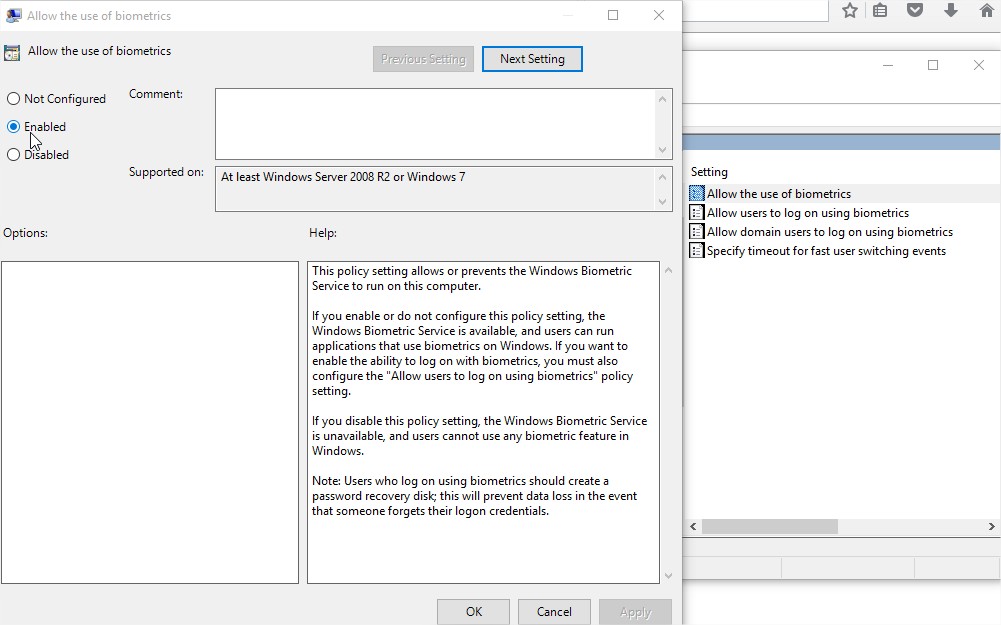Click the biometrics icon in the dialog title bar
The width and height of the screenshot is (1001, 625).
pos(14,14)
